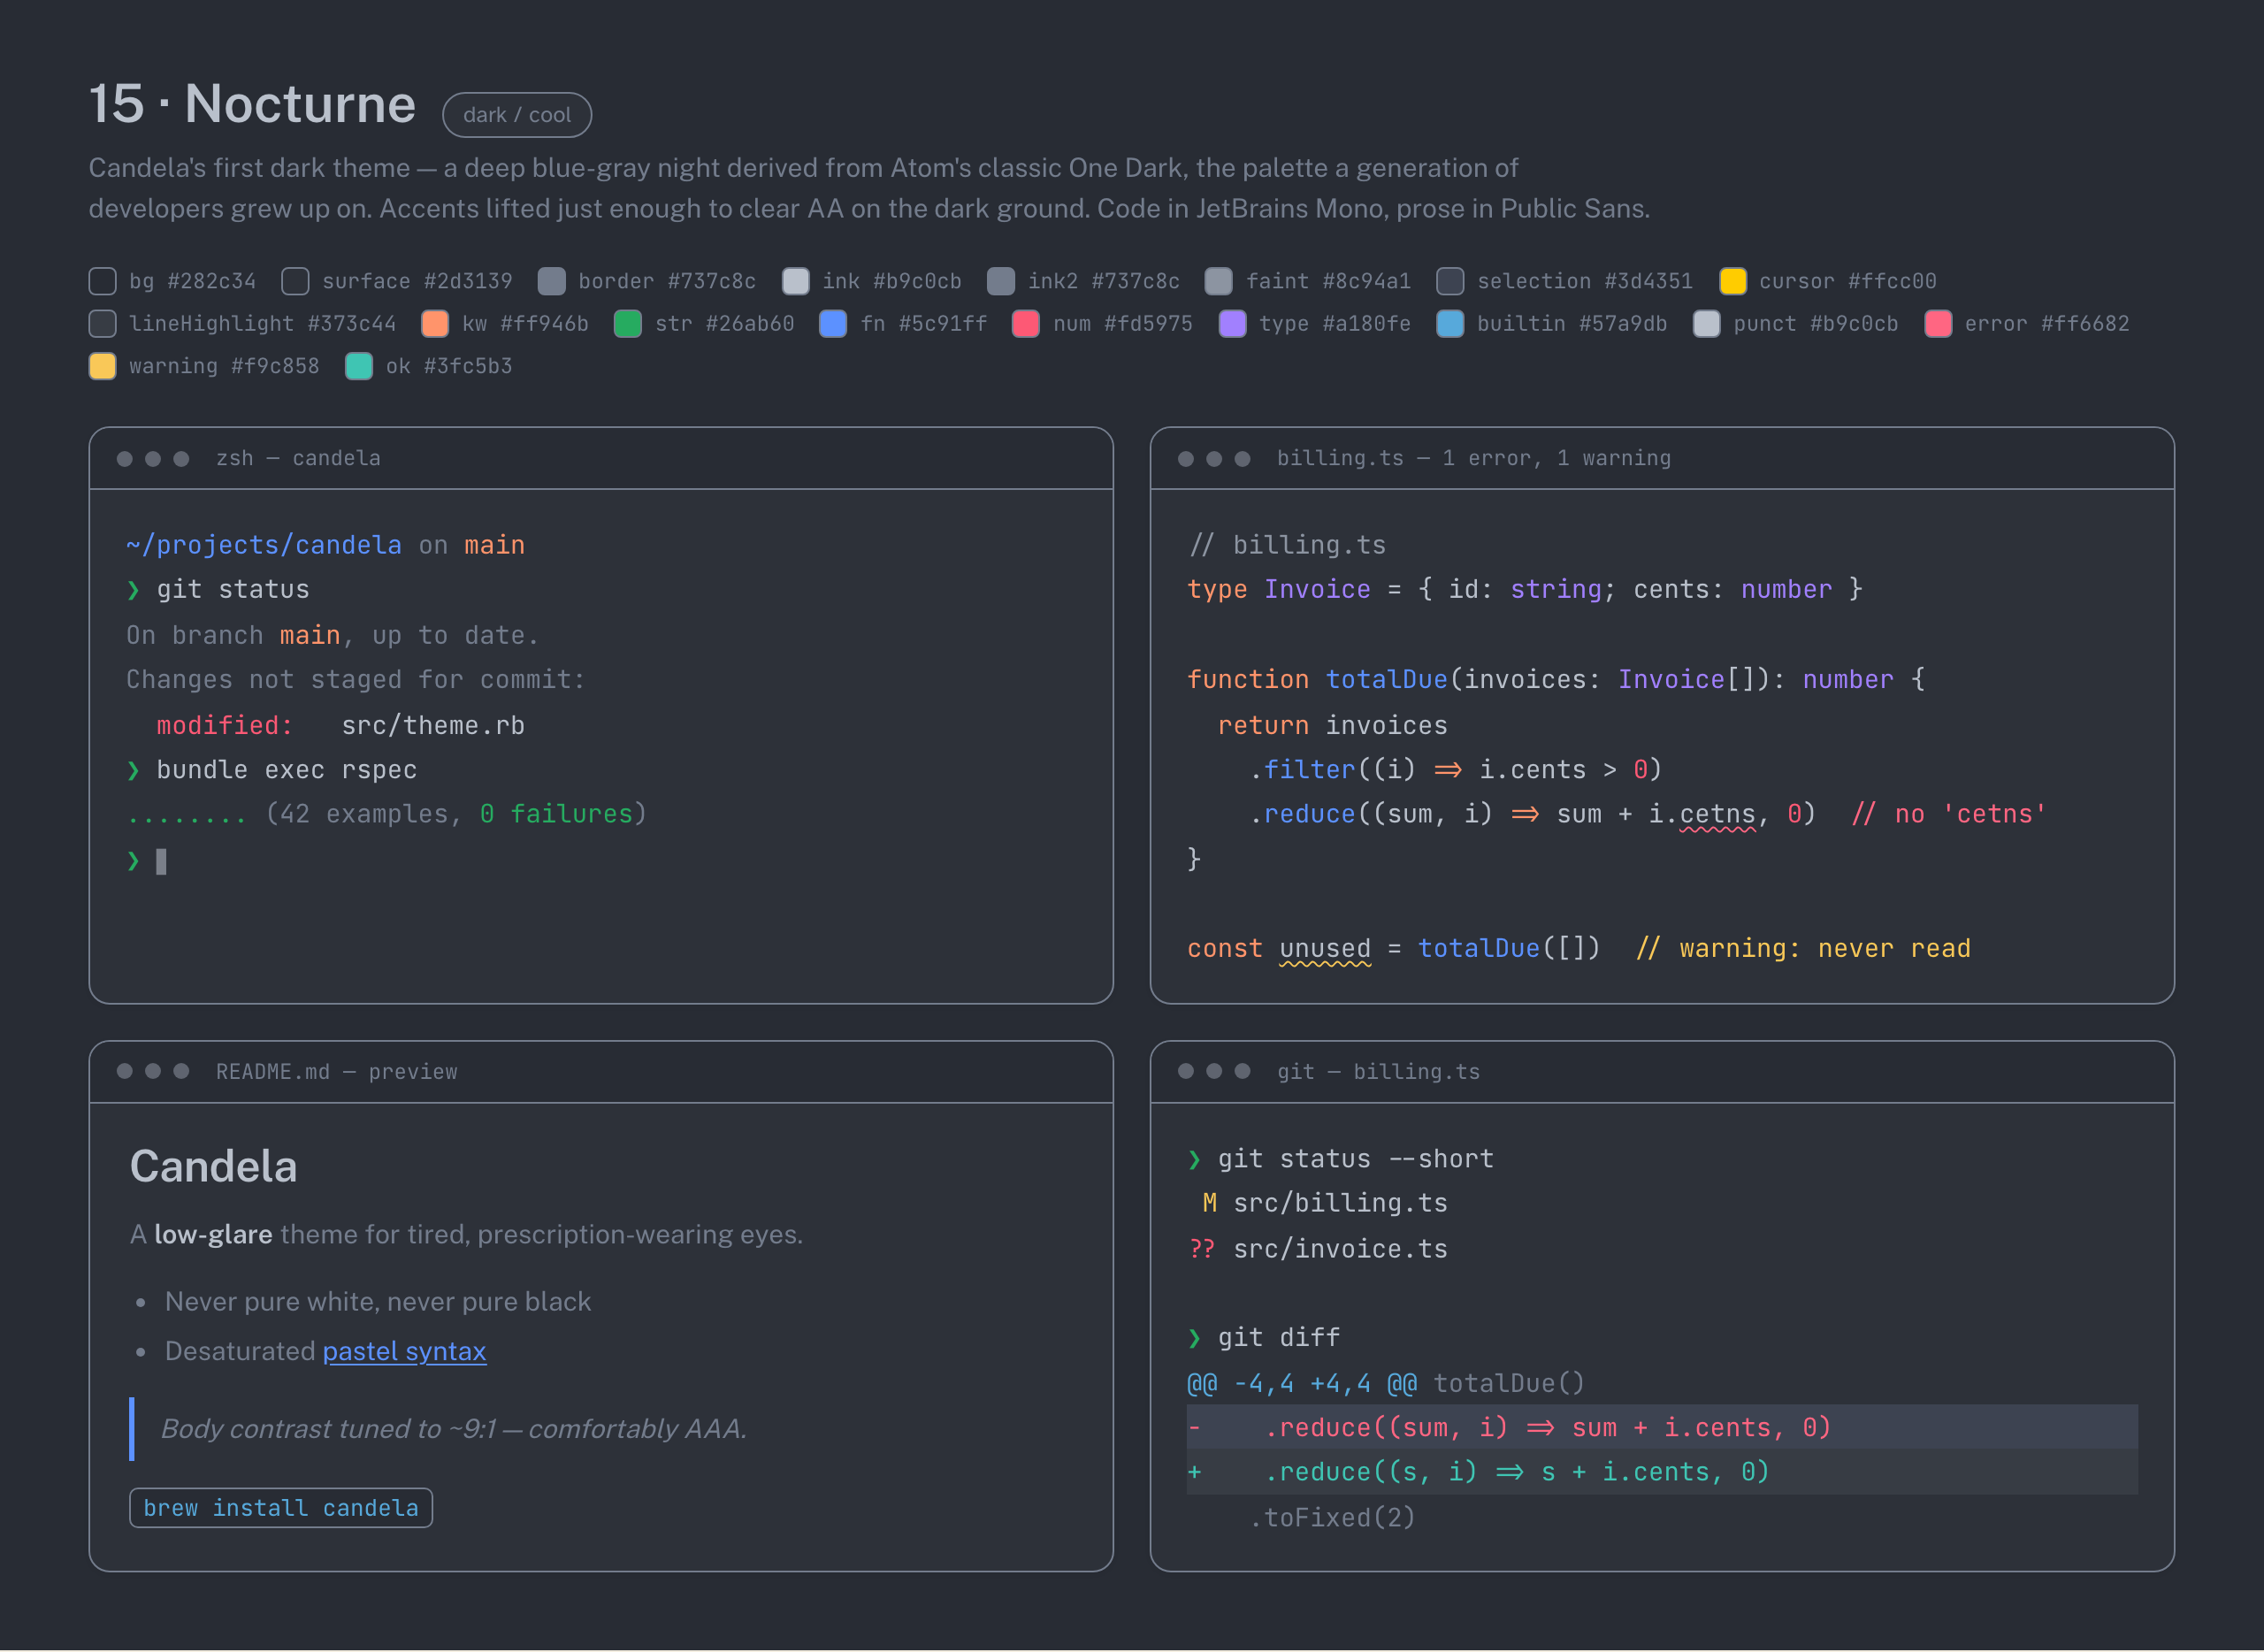This screenshot has height=1652, width=2264.
Task: Open the pastel syntax link
Action: click(404, 1351)
